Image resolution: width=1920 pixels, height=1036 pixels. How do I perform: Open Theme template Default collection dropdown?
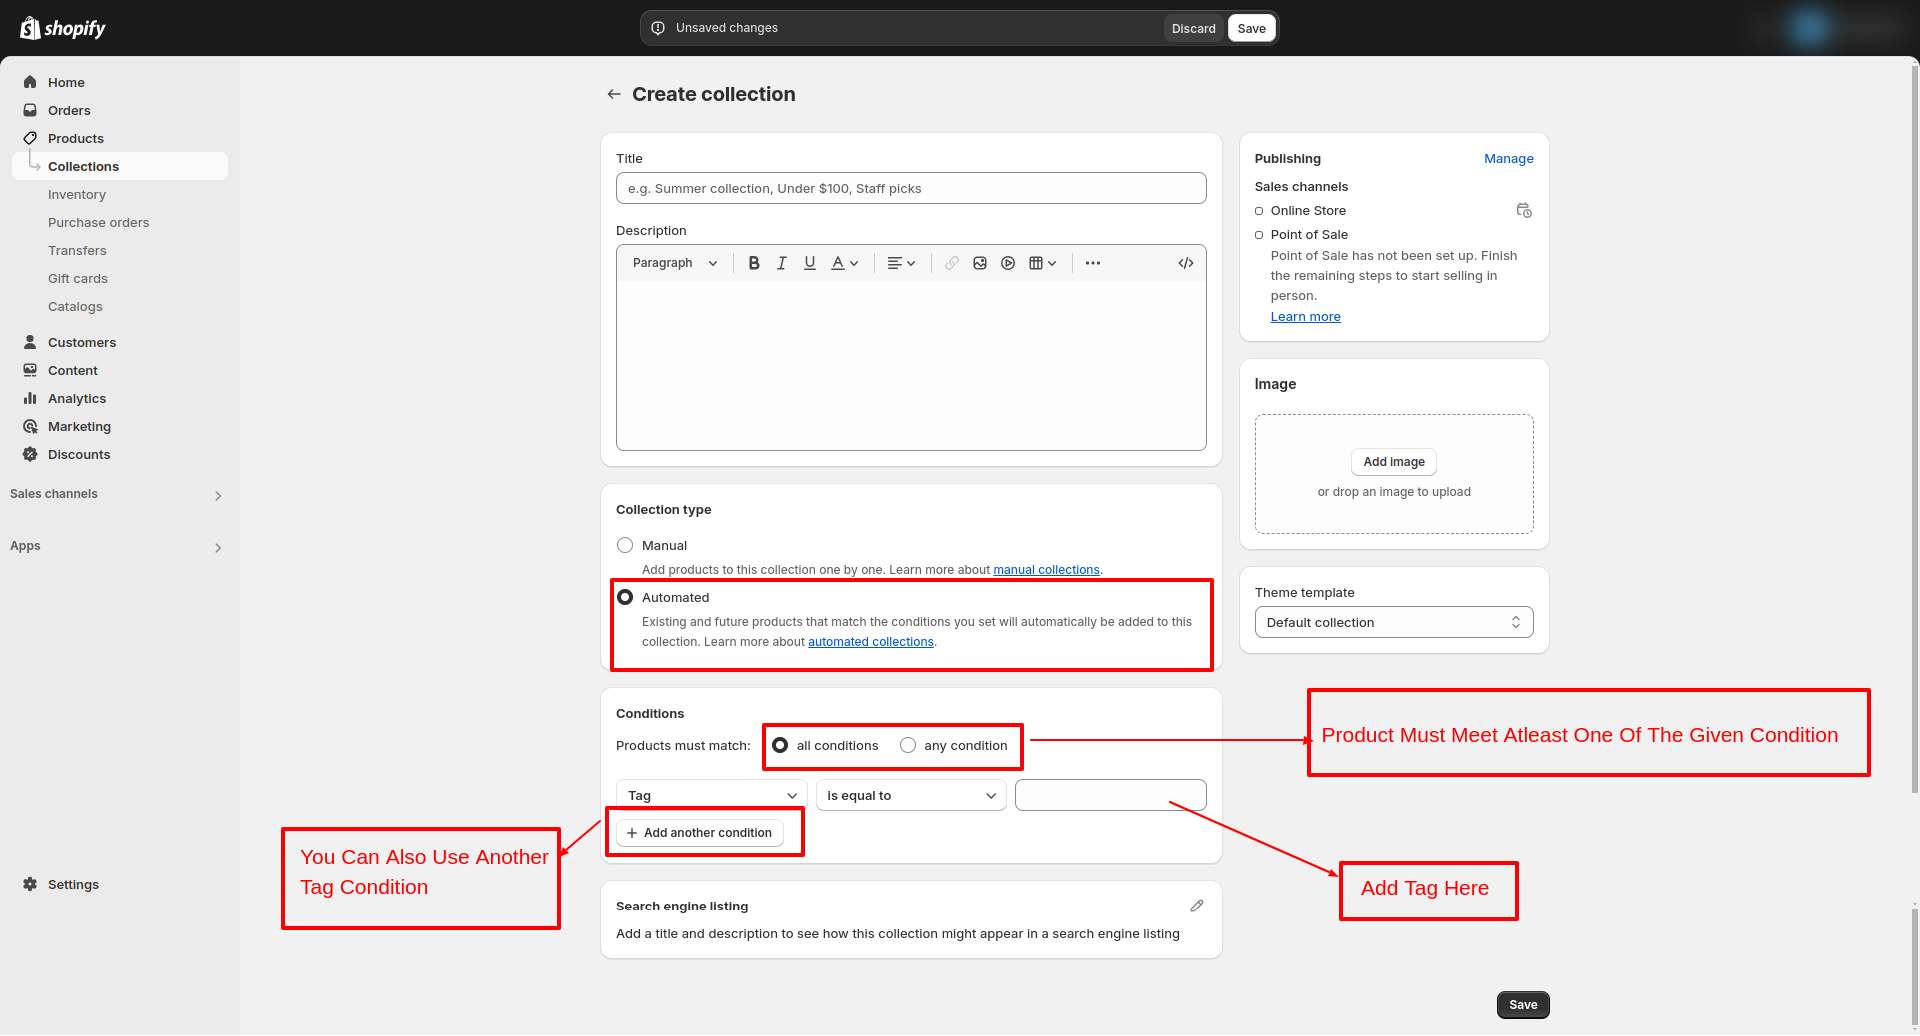point(1394,622)
